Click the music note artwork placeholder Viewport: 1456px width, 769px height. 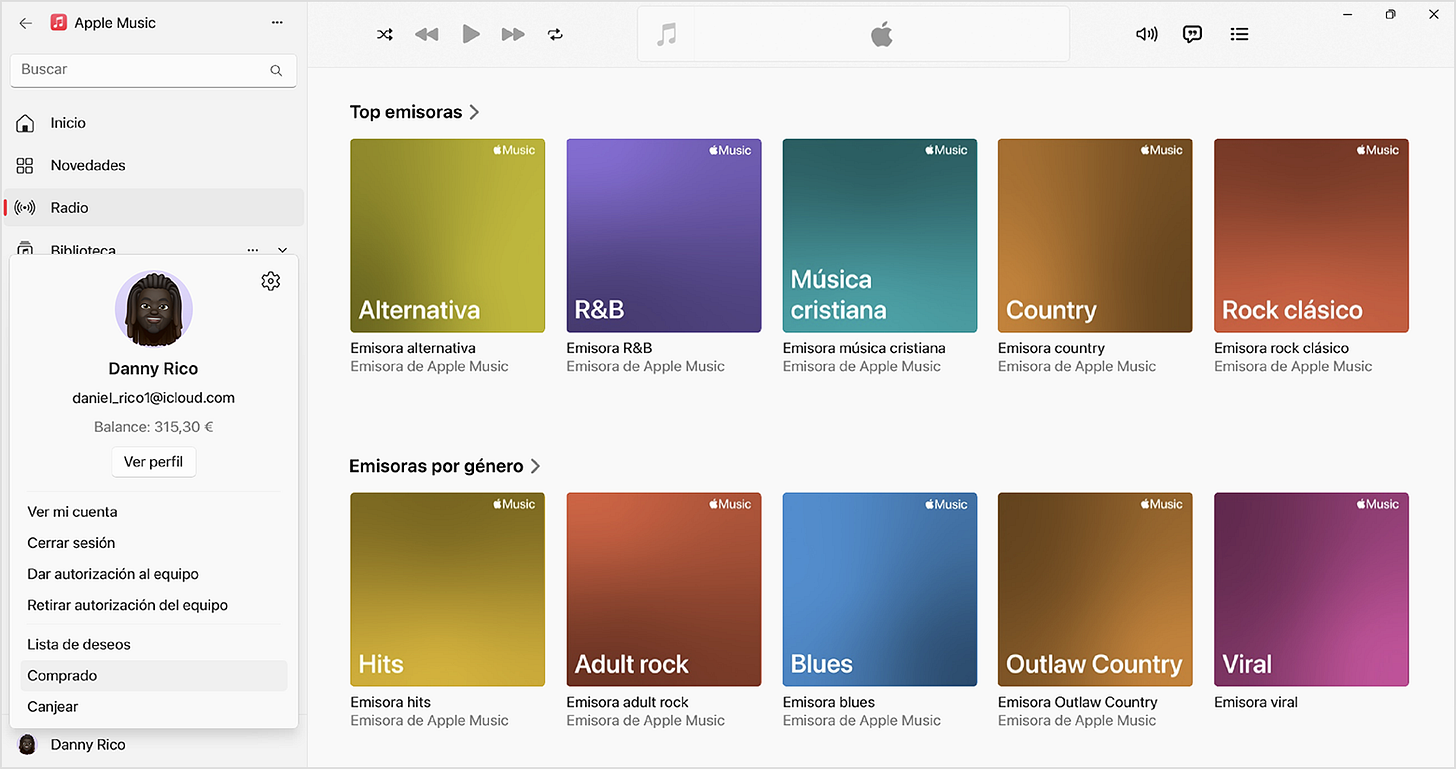point(667,35)
